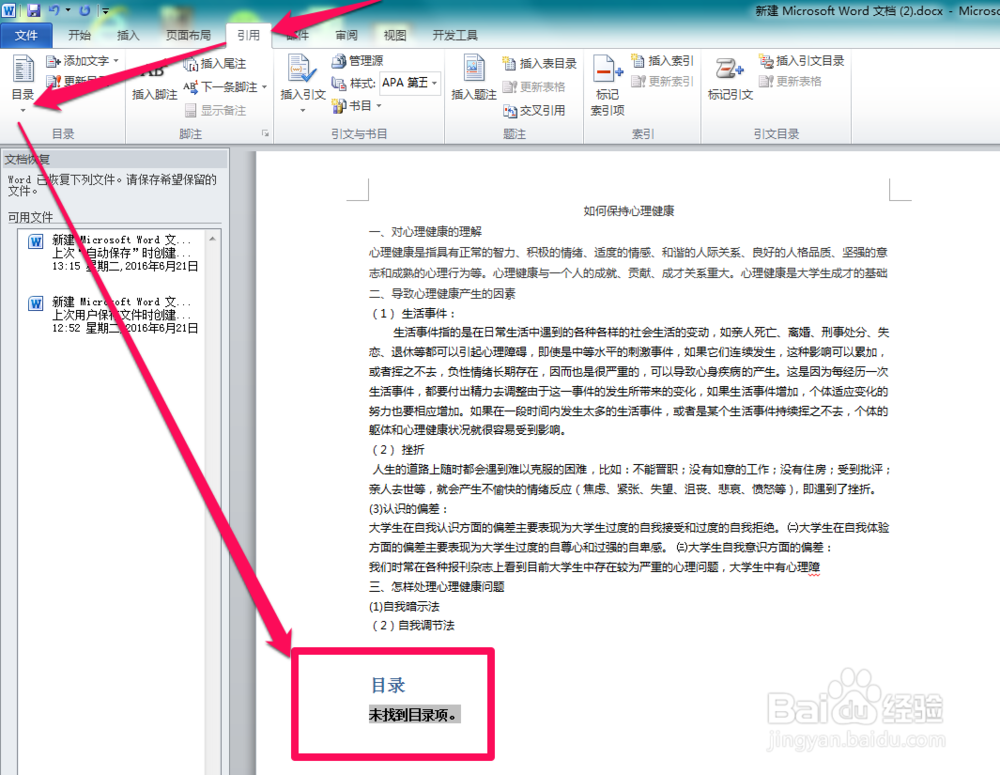The width and height of the screenshot is (1000, 775).
Task: Open the 脚注 group dialog launcher
Action: click(x=265, y=133)
